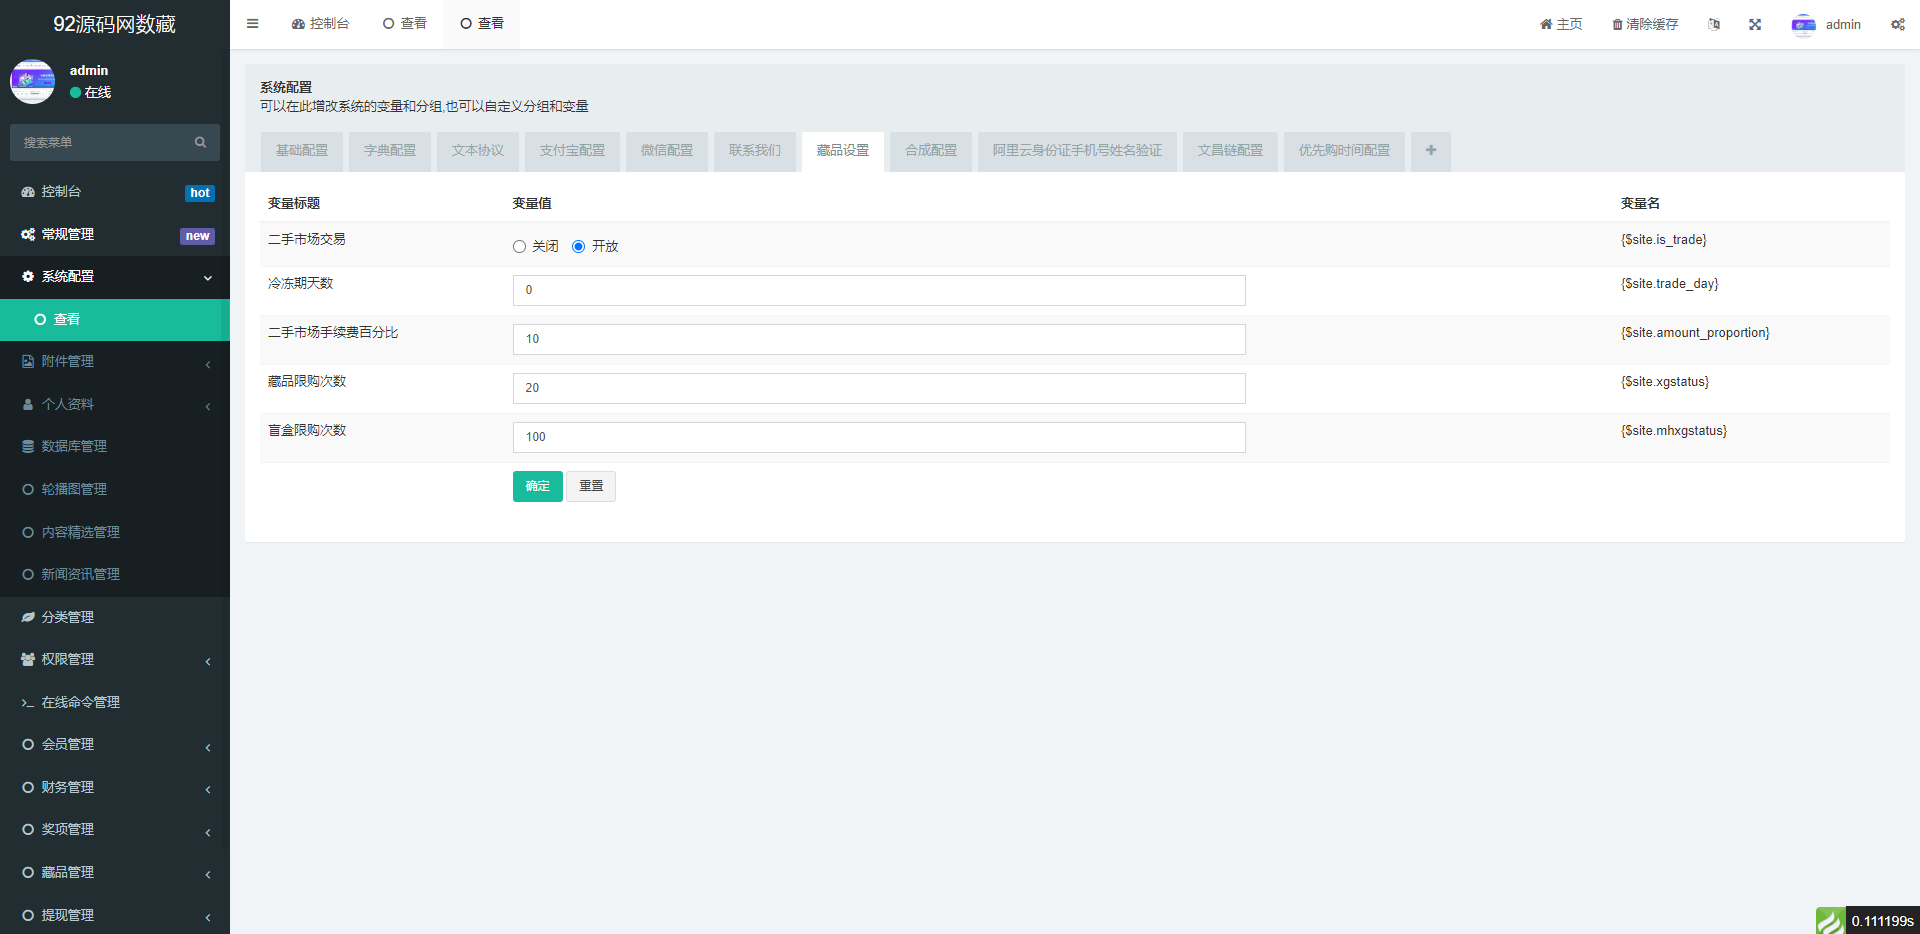Toggle the sidebar with the hamburger icon
The height and width of the screenshot is (934, 1920).
[x=253, y=24]
